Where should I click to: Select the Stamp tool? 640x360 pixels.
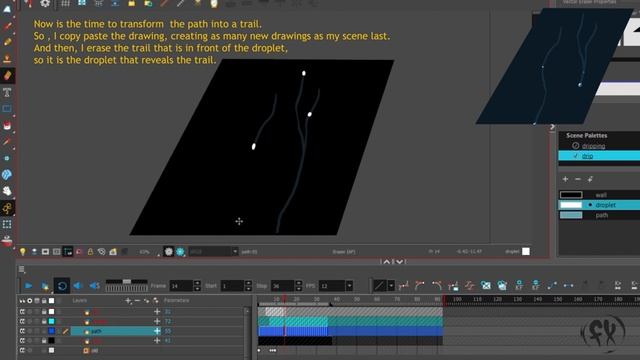click(x=7, y=59)
